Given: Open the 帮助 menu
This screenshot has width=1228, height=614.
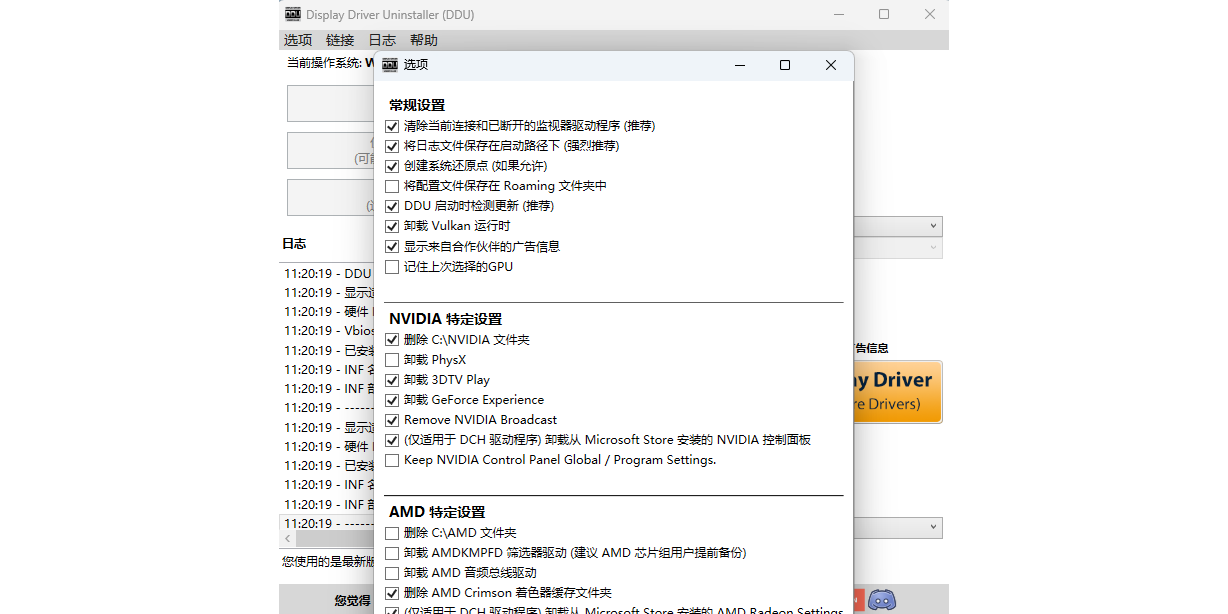Looking at the screenshot, I should pyautogui.click(x=423, y=40).
